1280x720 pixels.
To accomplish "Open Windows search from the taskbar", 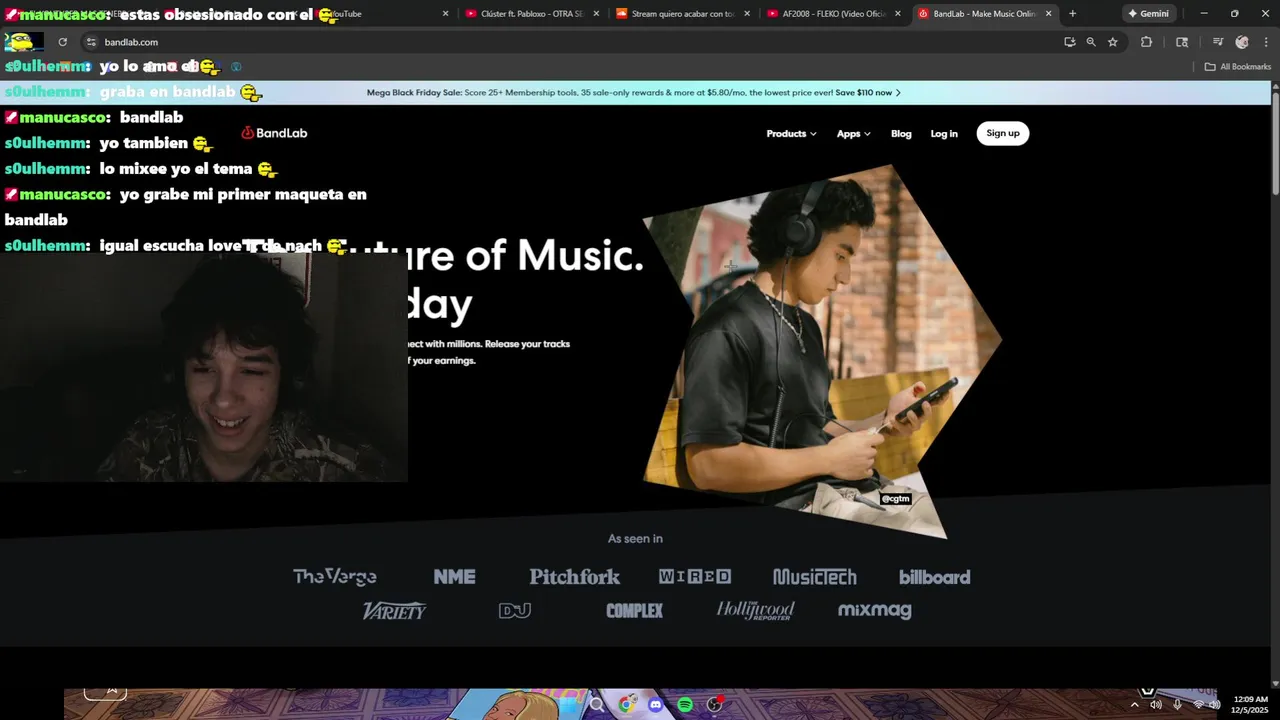I will pos(597,705).
